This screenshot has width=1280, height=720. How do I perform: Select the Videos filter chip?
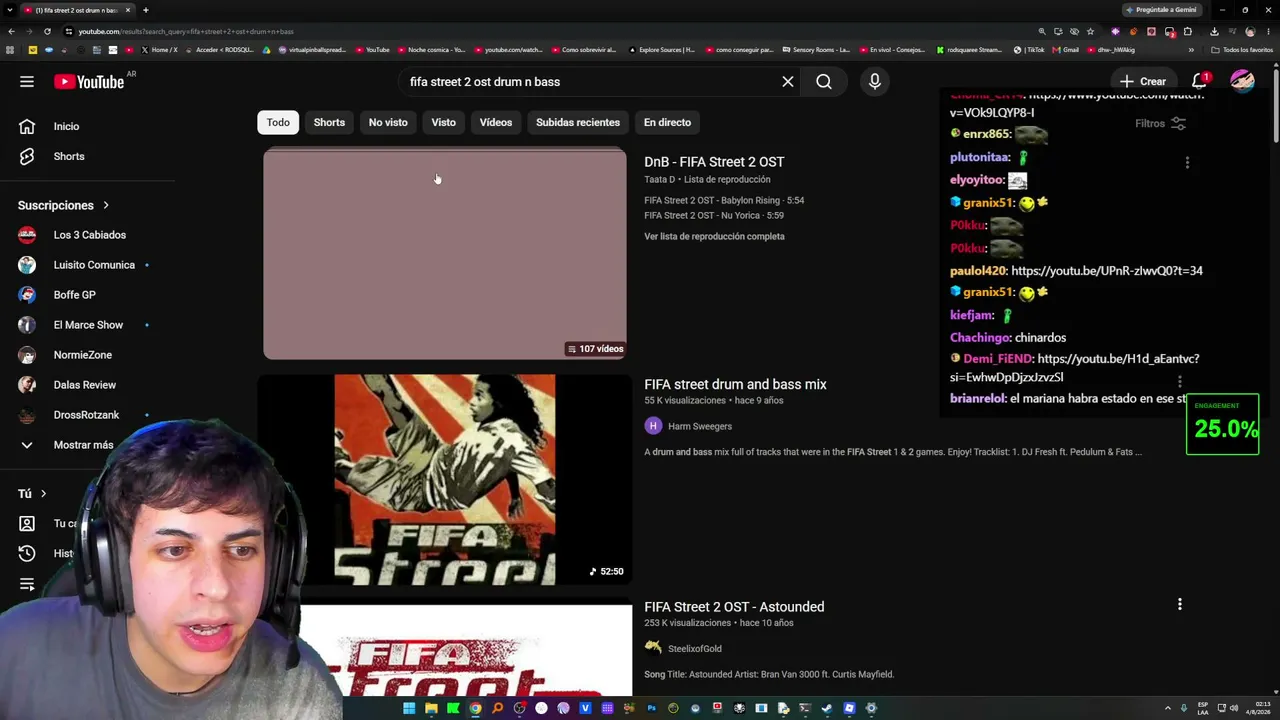496,122
